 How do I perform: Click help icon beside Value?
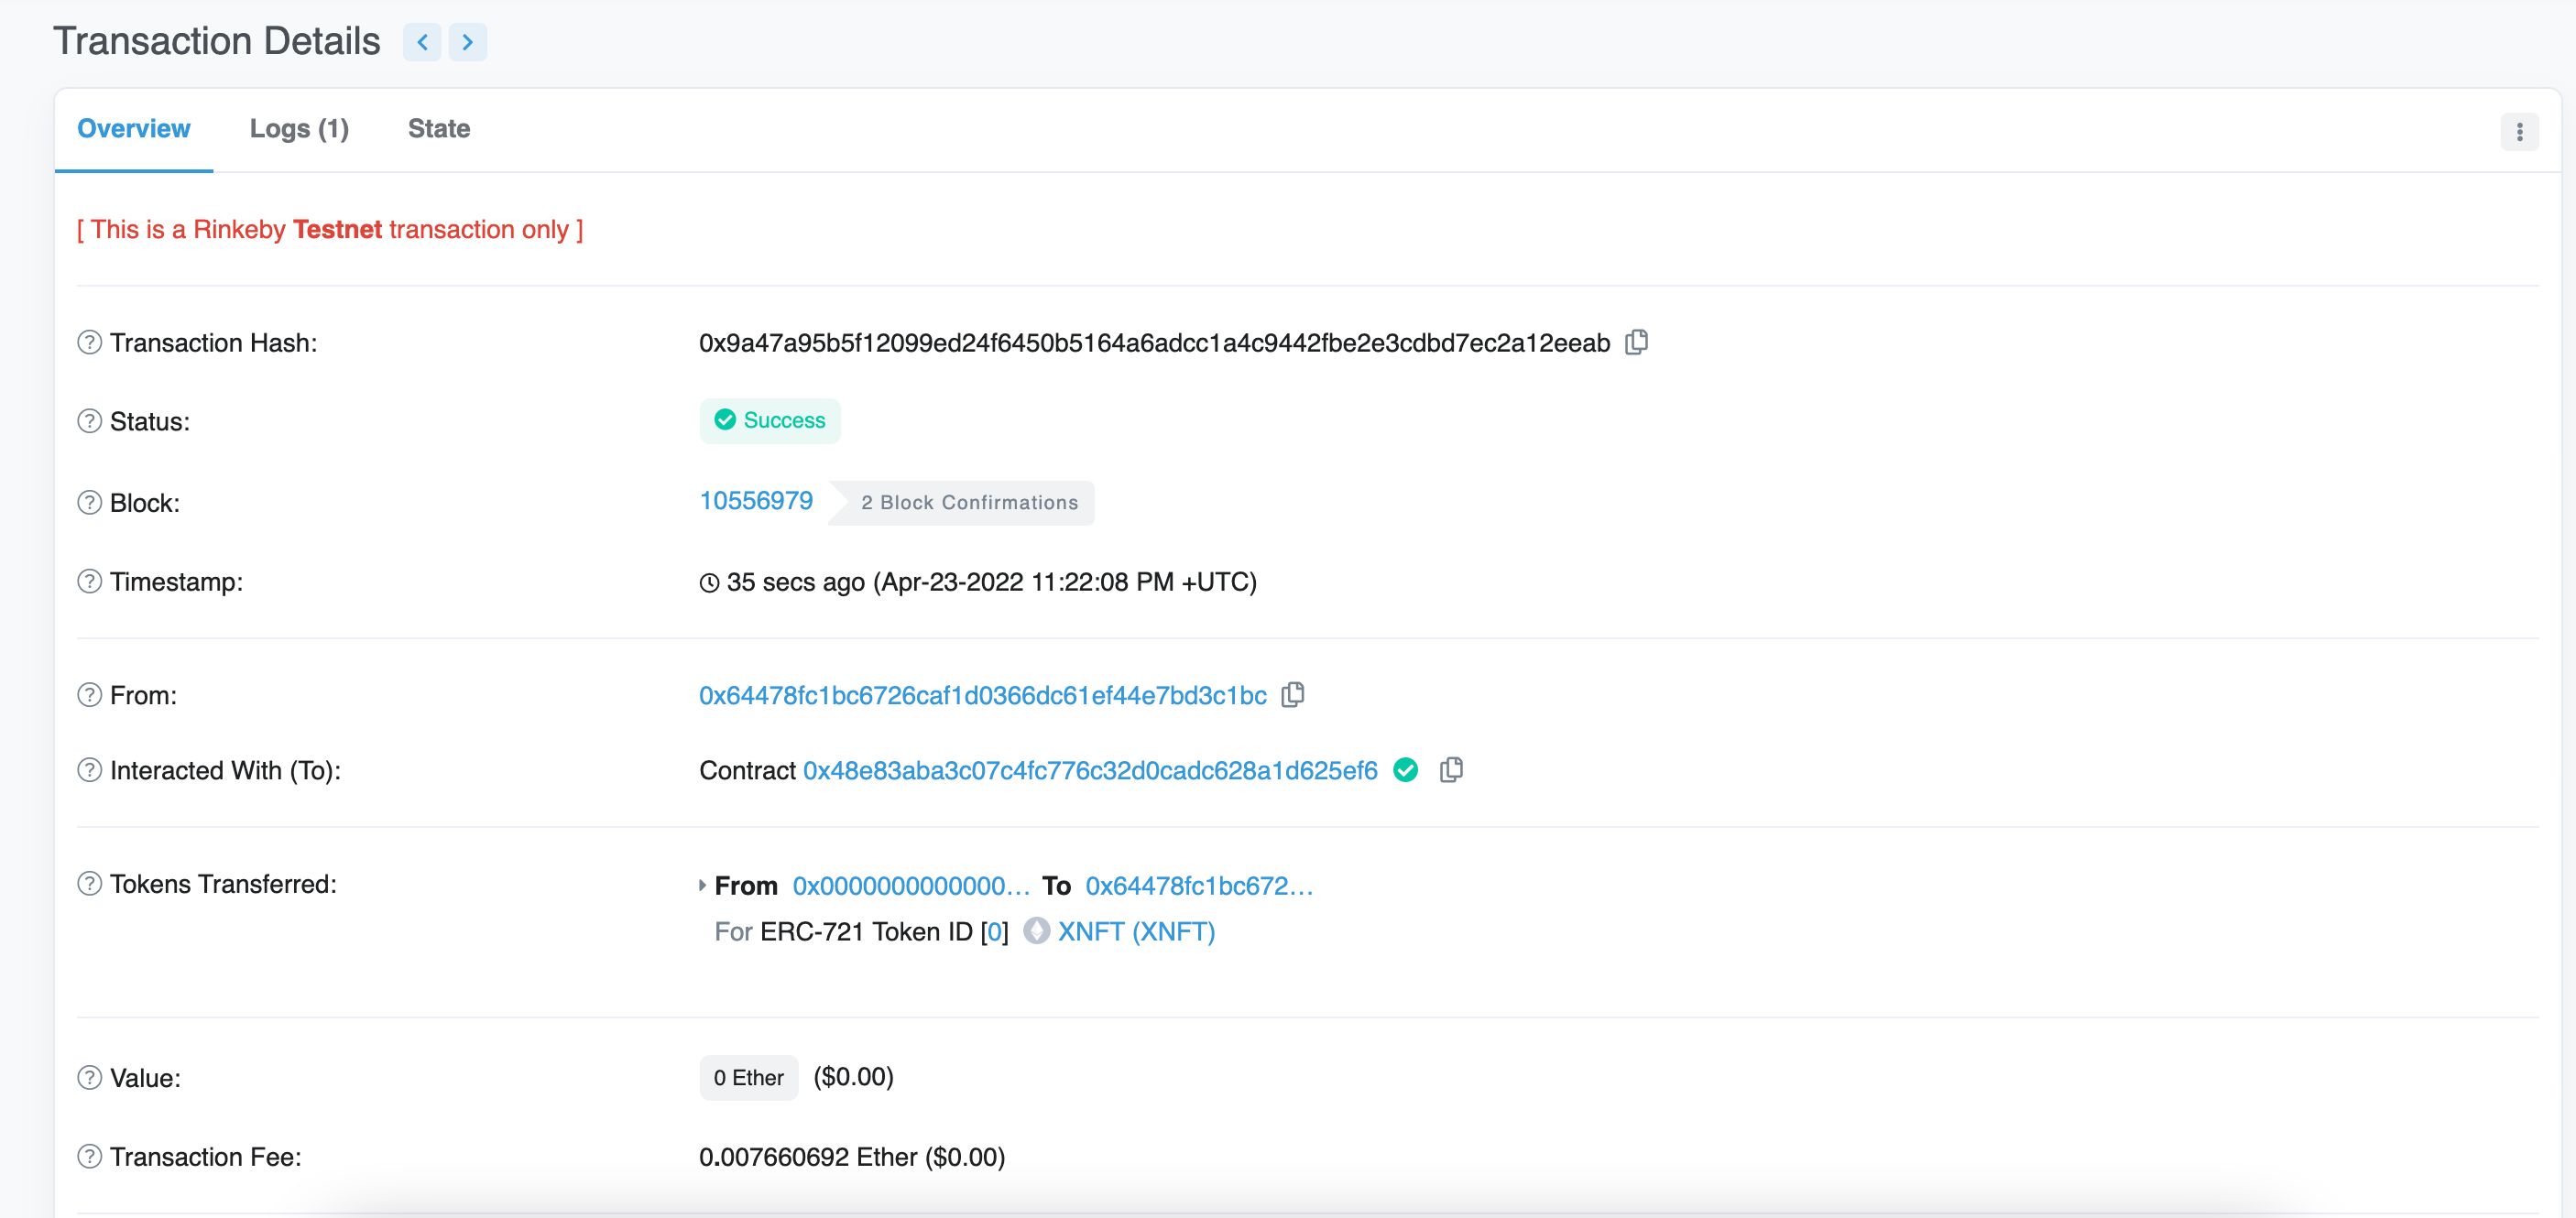pos(90,1077)
